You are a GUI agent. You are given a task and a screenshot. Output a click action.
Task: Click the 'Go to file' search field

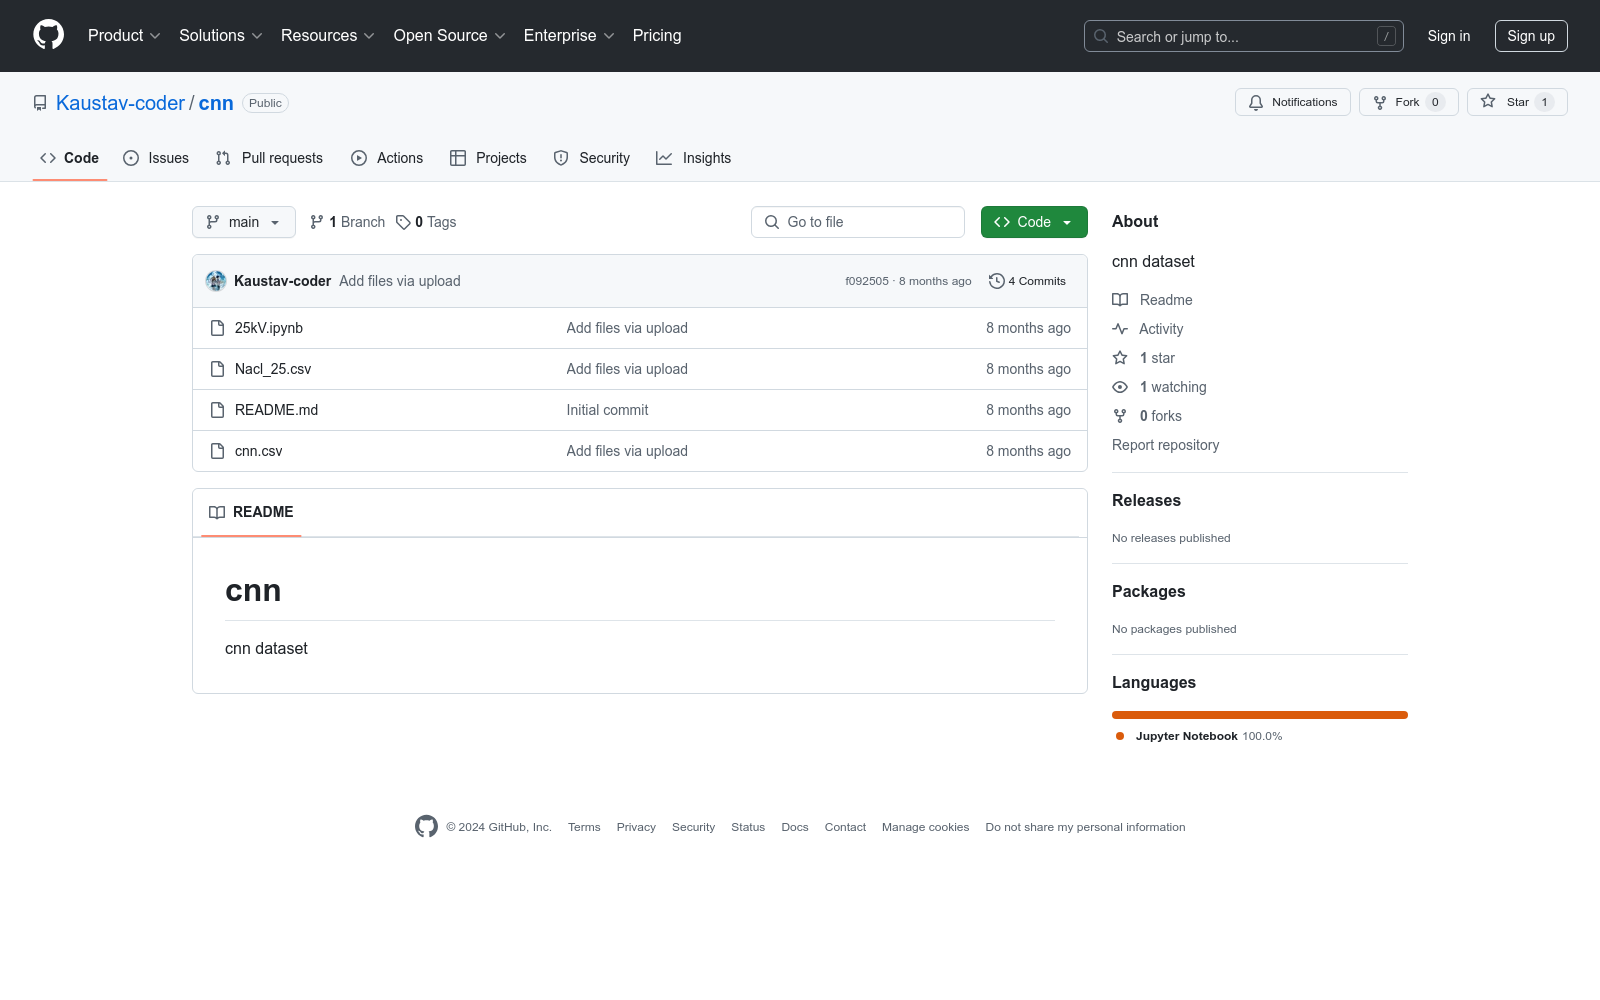pyautogui.click(x=858, y=222)
